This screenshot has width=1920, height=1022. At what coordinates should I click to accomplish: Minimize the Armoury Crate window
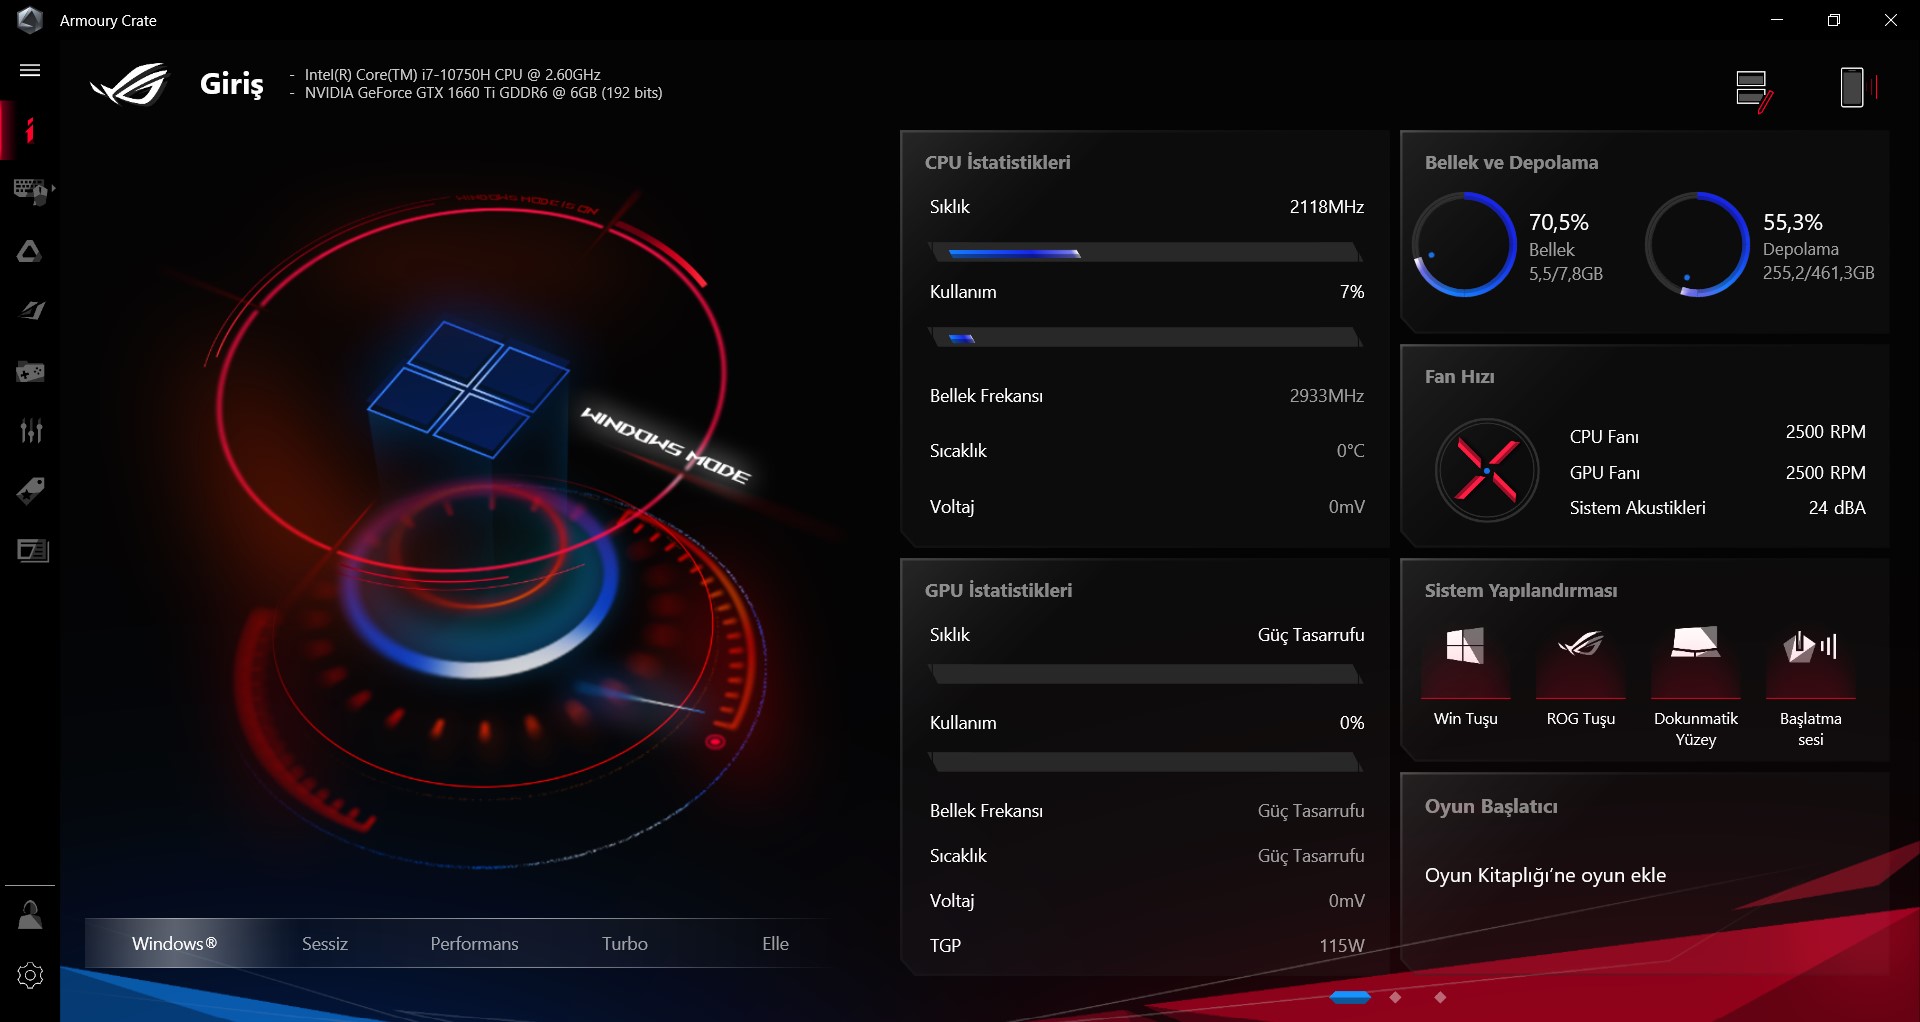[1777, 20]
